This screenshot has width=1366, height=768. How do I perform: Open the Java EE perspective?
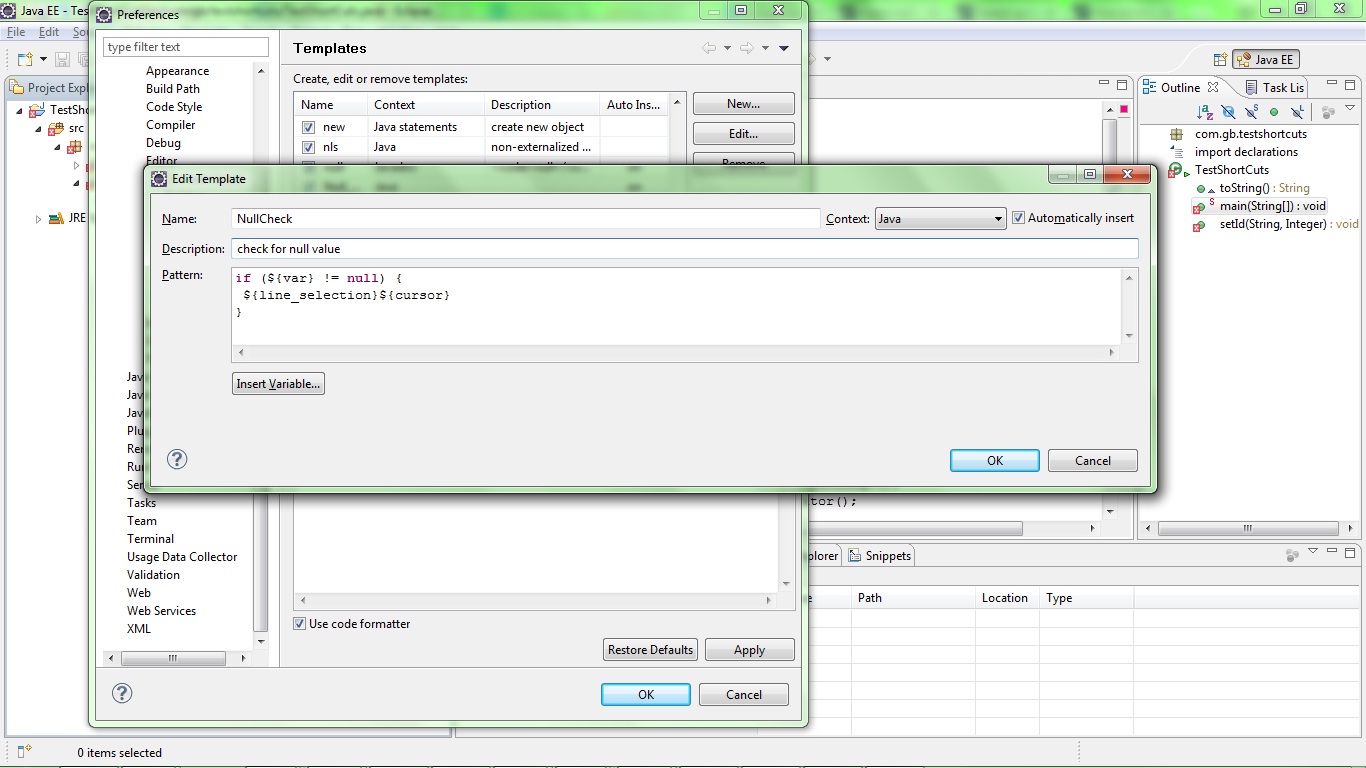point(1264,59)
